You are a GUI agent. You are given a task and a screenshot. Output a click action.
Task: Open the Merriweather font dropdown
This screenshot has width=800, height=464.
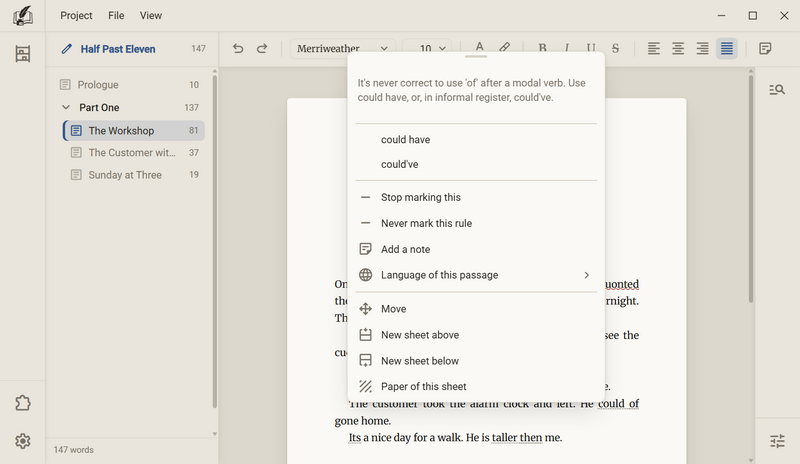pos(343,48)
